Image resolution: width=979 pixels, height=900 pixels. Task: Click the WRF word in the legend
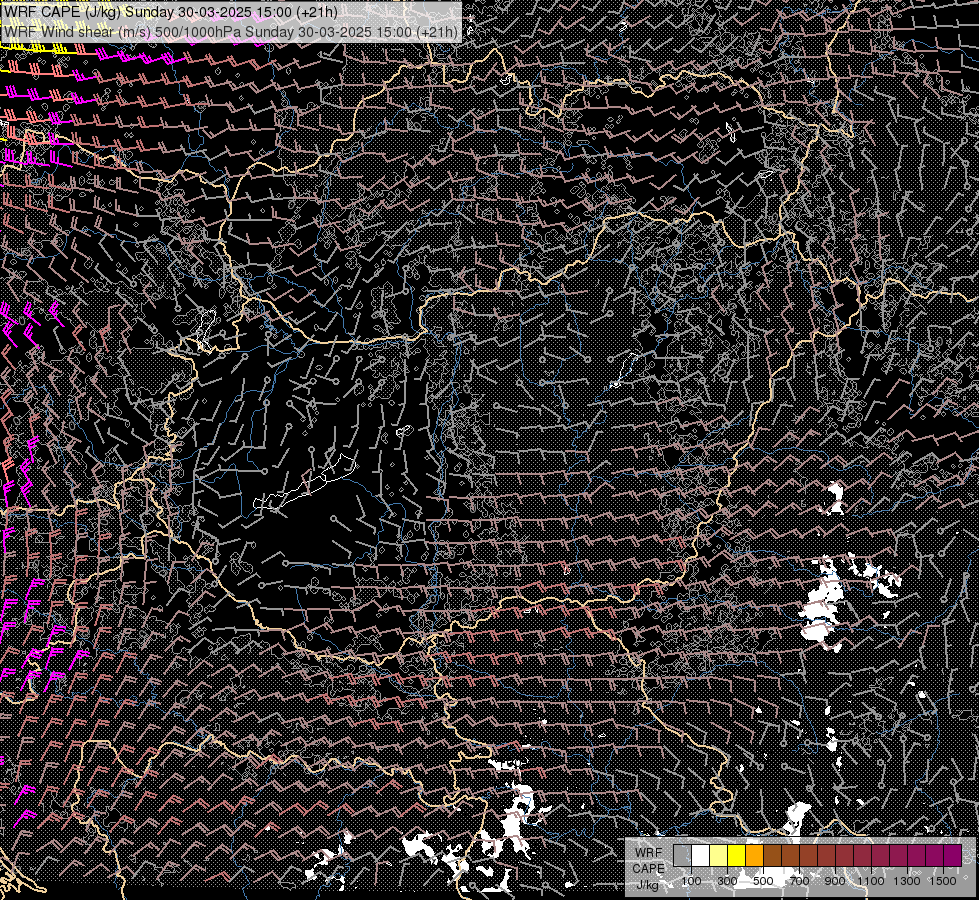649,853
